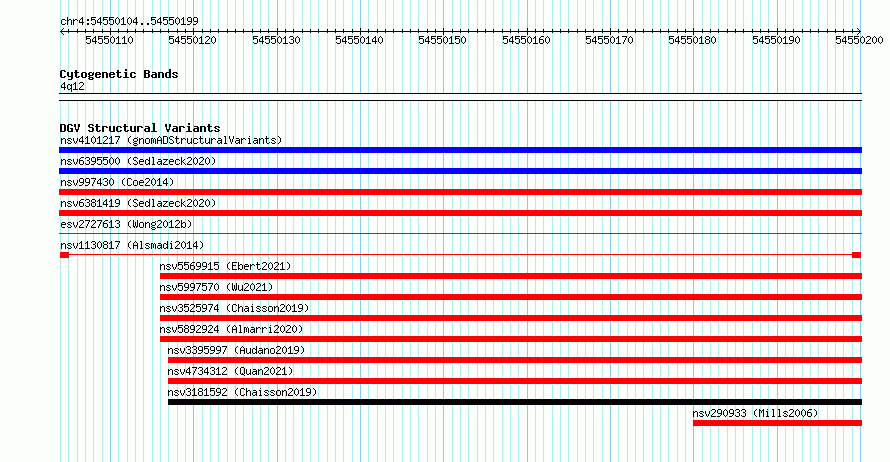
Task: Click the thin red line for esv2727613
Action: [x=460, y=233]
